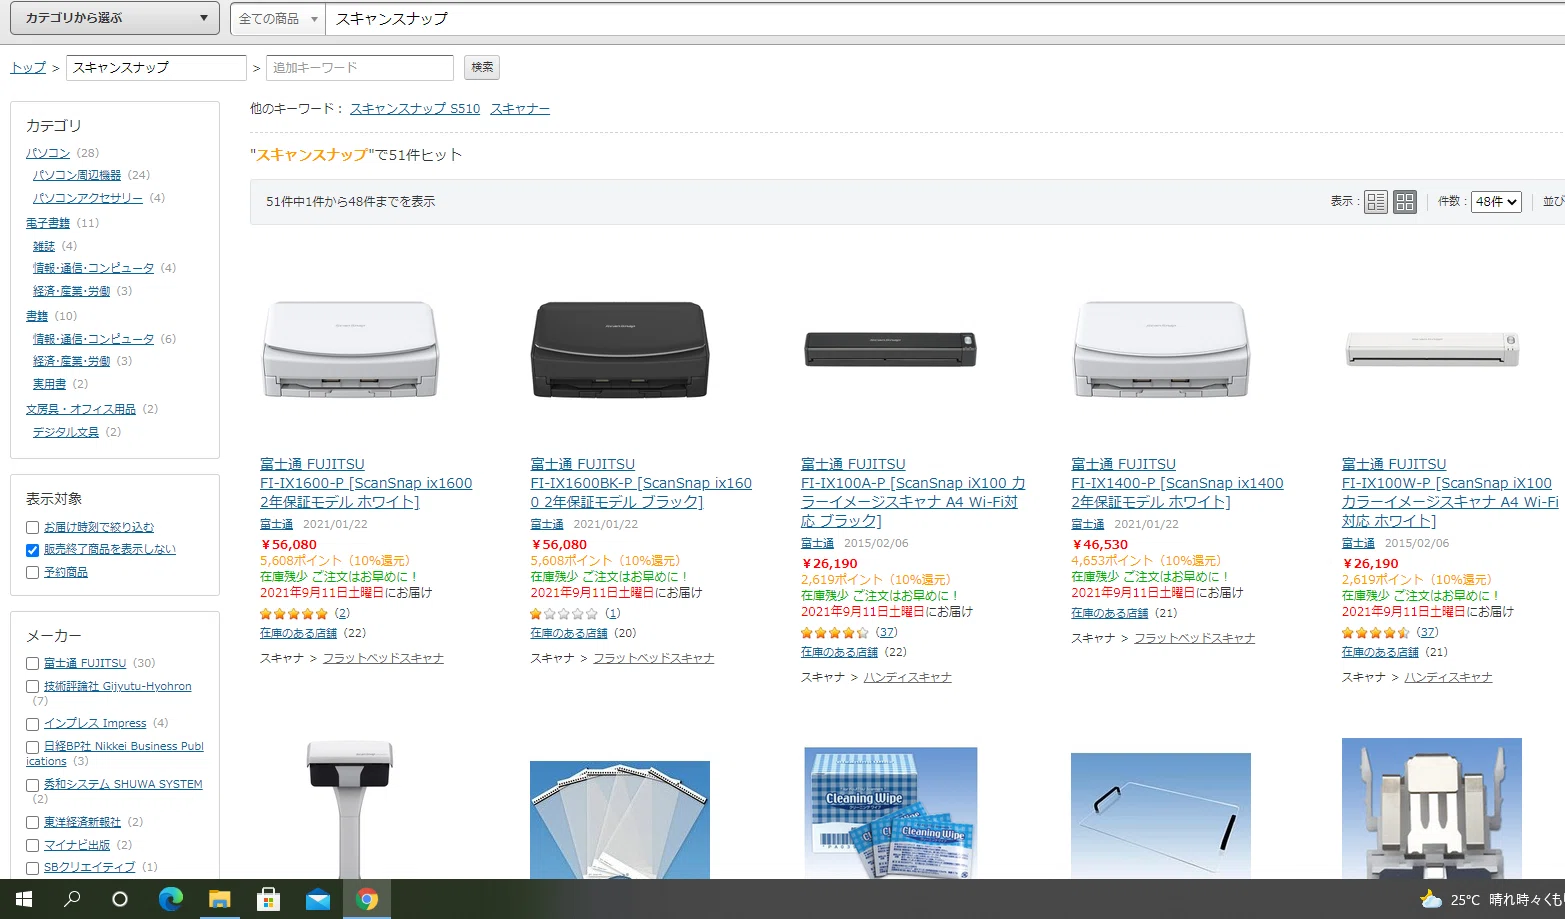Check 技術評論社 maker filter
Image resolution: width=1565 pixels, height=919 pixels.
pos(32,687)
